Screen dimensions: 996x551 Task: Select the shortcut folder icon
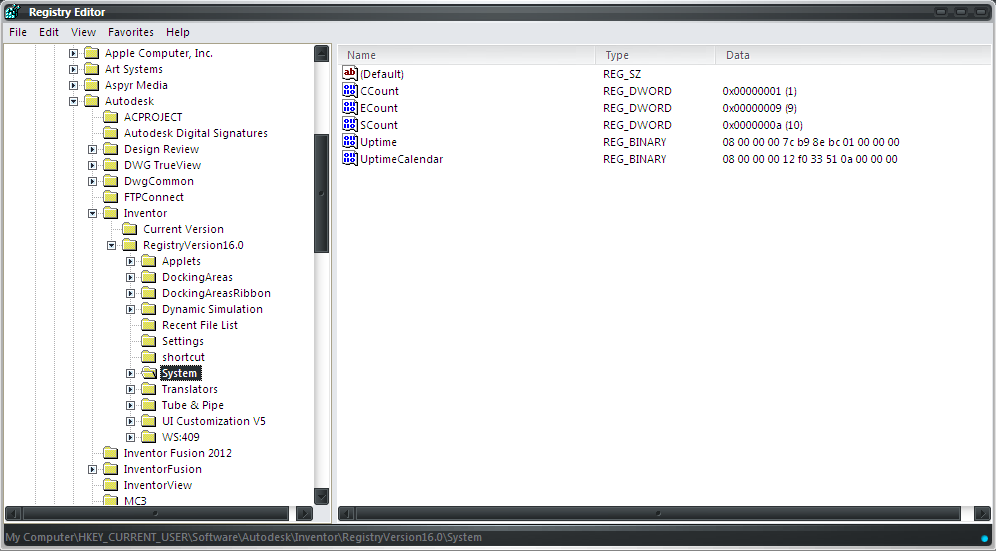(x=149, y=357)
